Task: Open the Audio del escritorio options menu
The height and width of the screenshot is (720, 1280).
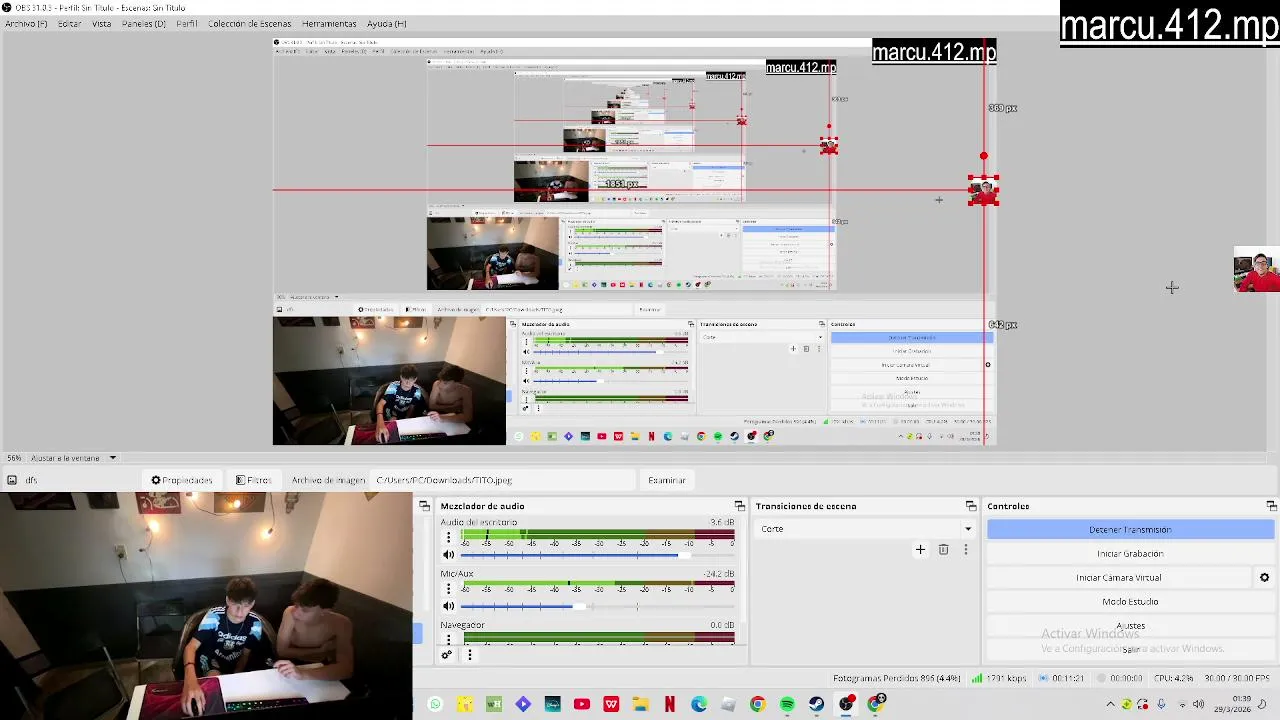Action: point(448,538)
